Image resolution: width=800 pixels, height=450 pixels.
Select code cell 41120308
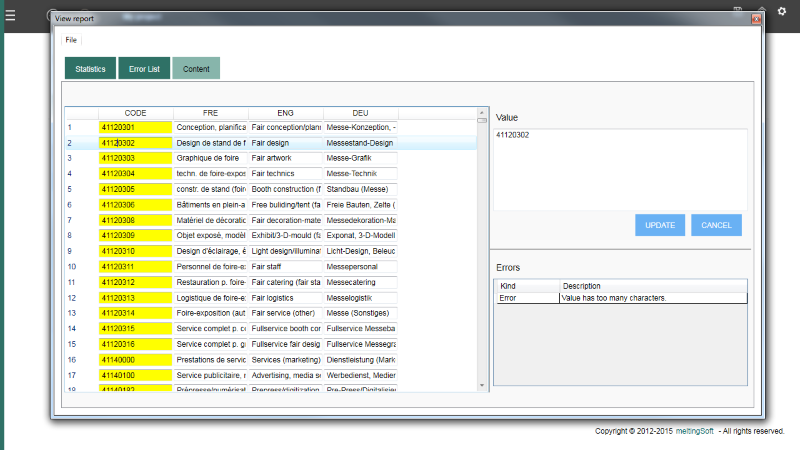click(x=135, y=220)
